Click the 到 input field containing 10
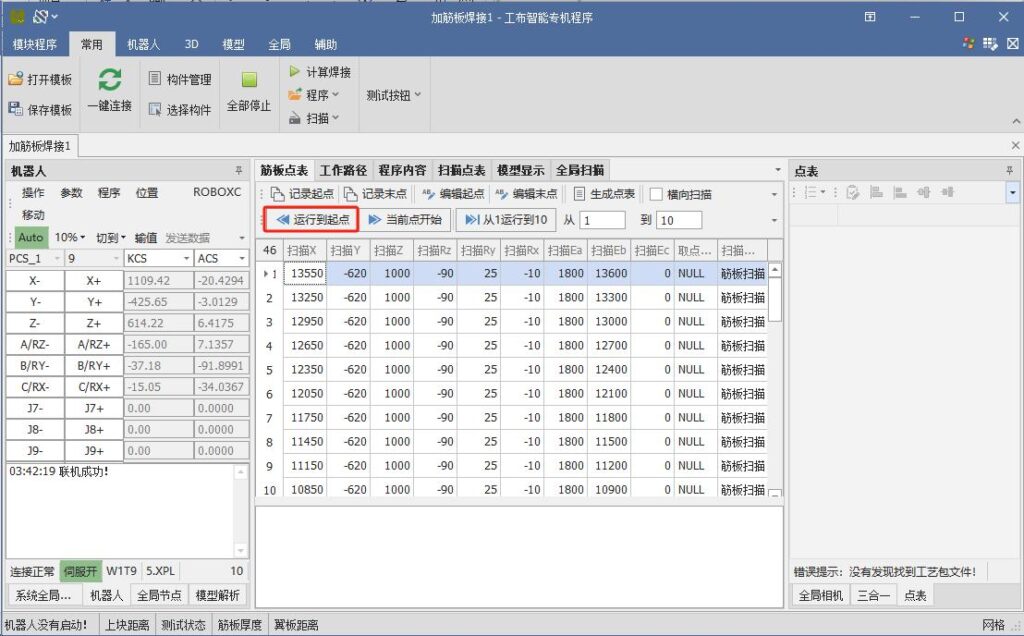 [x=678, y=220]
